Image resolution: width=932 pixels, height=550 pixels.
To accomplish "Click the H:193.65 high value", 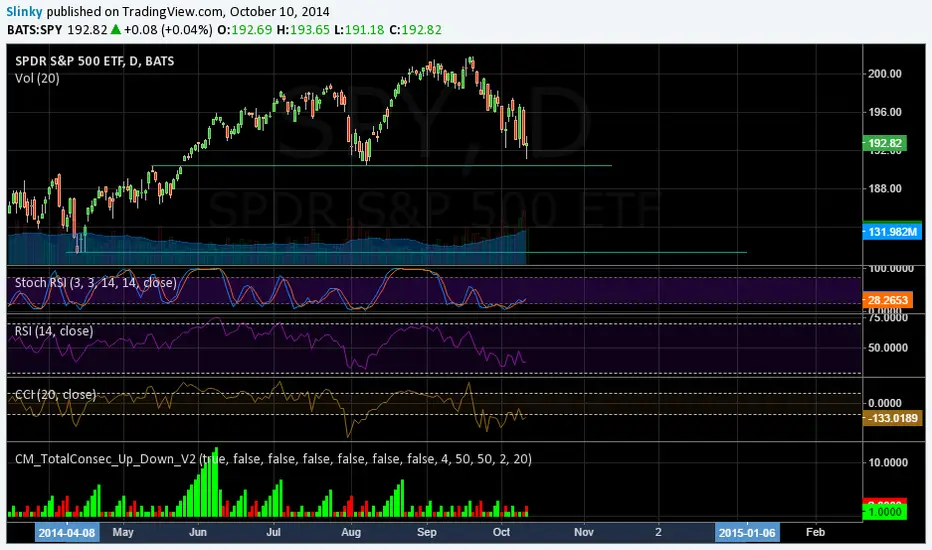I will 303,30.
